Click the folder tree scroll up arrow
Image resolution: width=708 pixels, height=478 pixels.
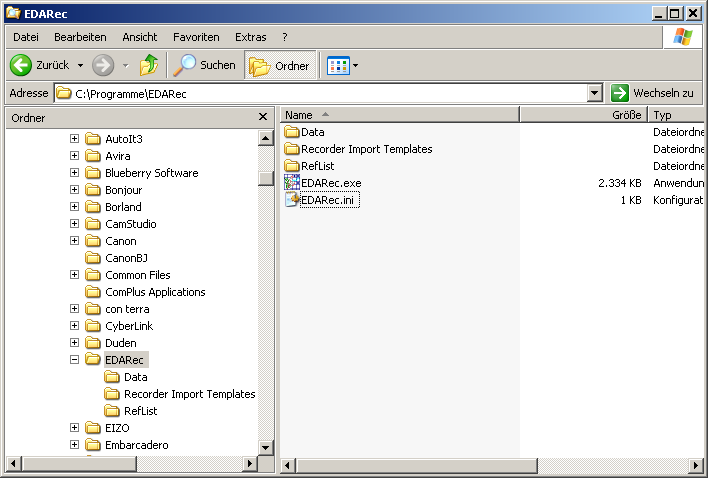click(x=266, y=138)
